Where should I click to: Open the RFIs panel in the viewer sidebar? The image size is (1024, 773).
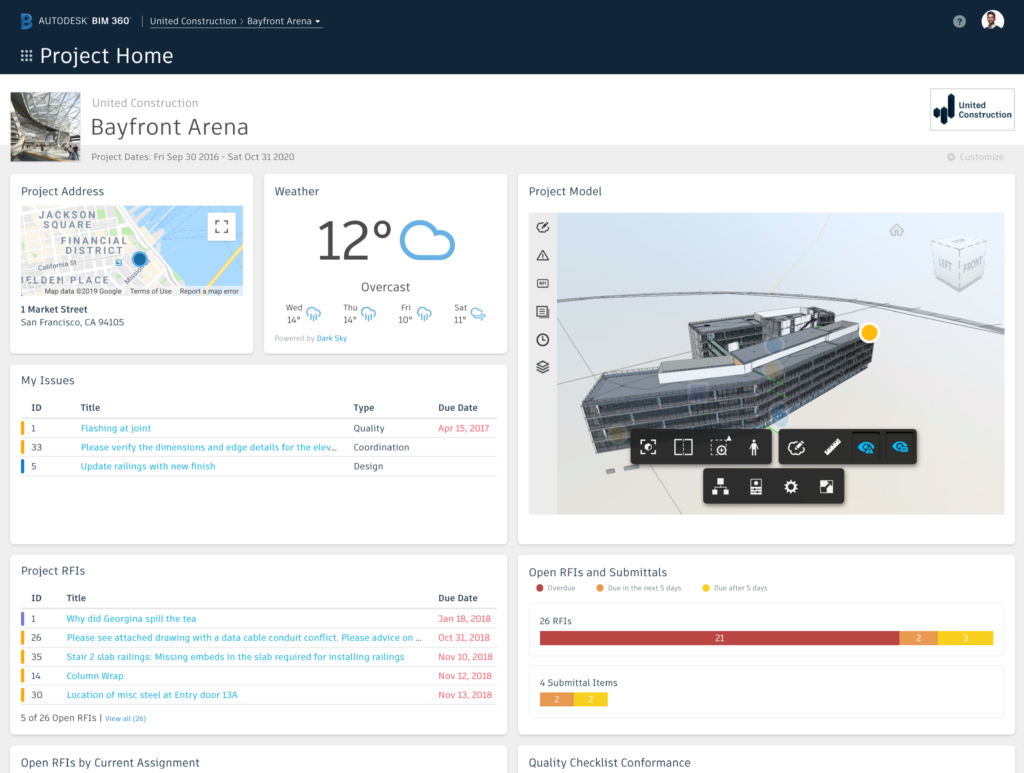[543, 283]
